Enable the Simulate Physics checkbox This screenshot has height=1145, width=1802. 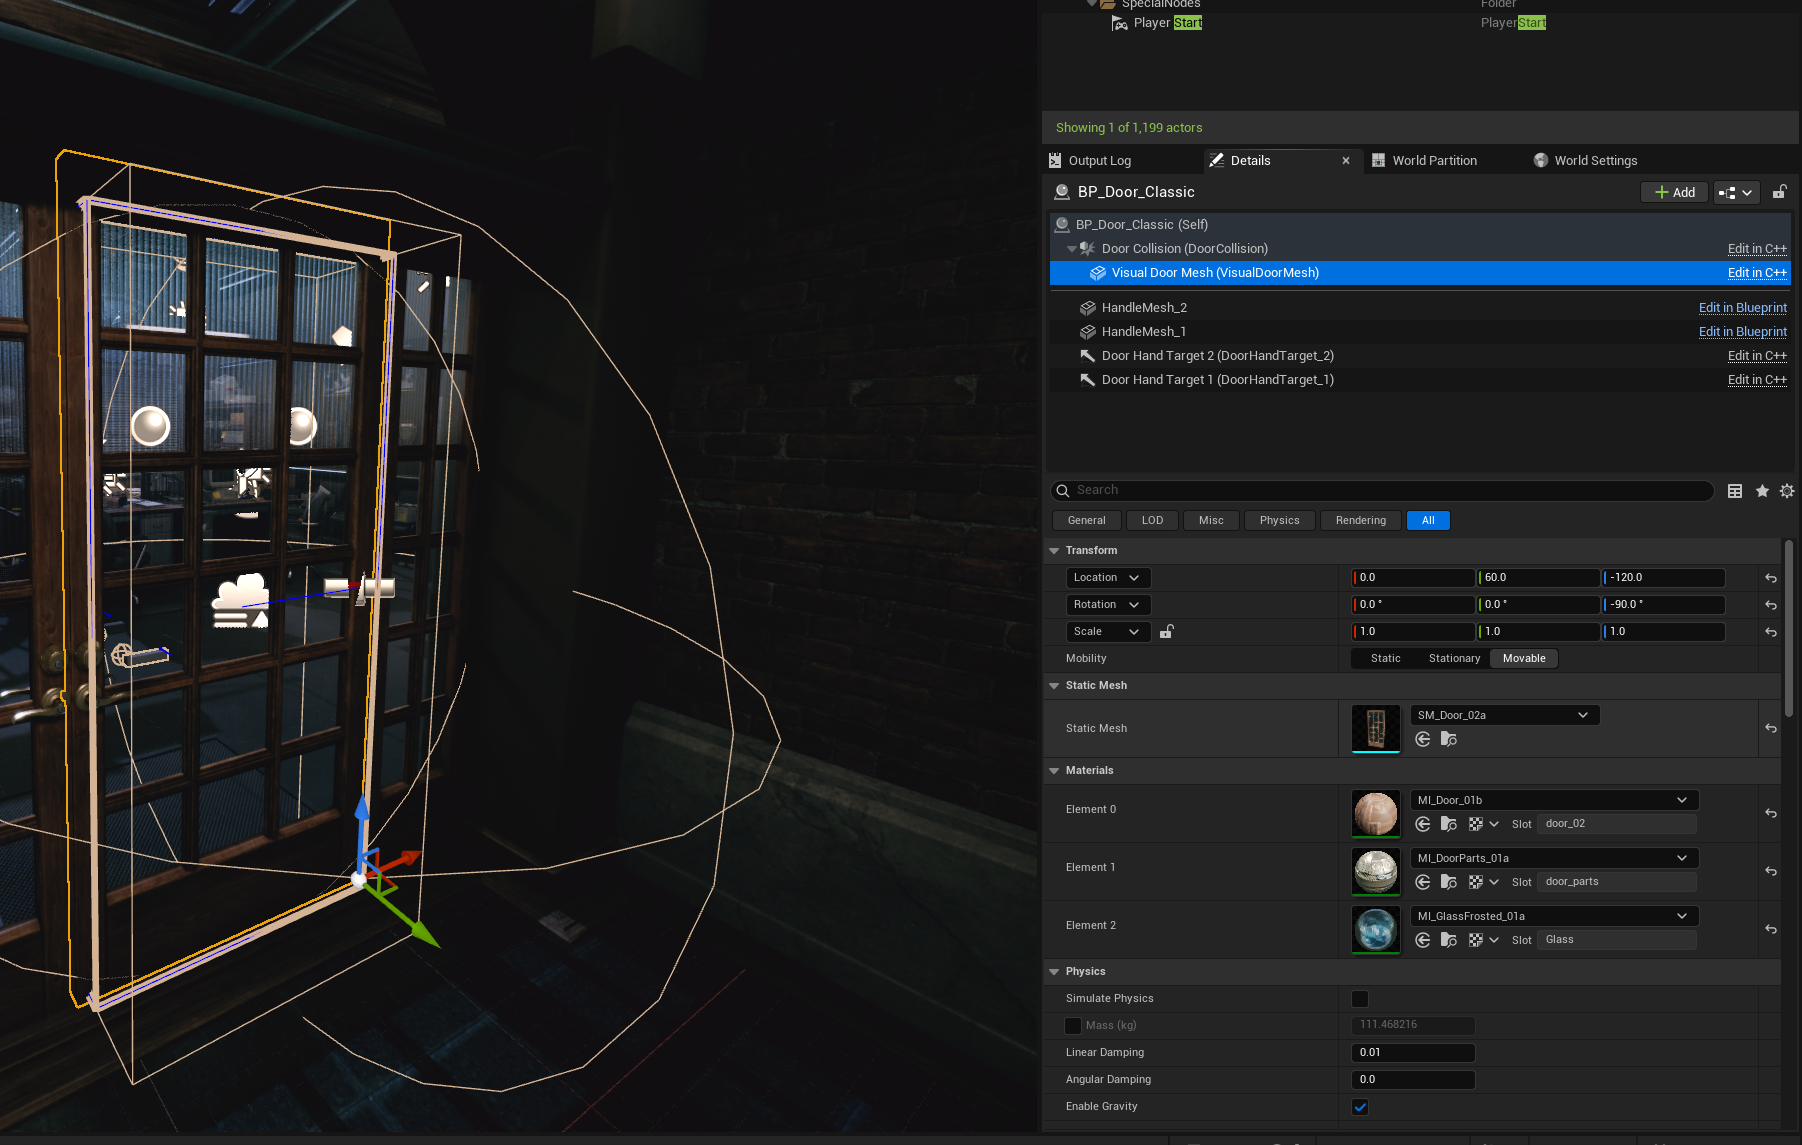click(1360, 999)
